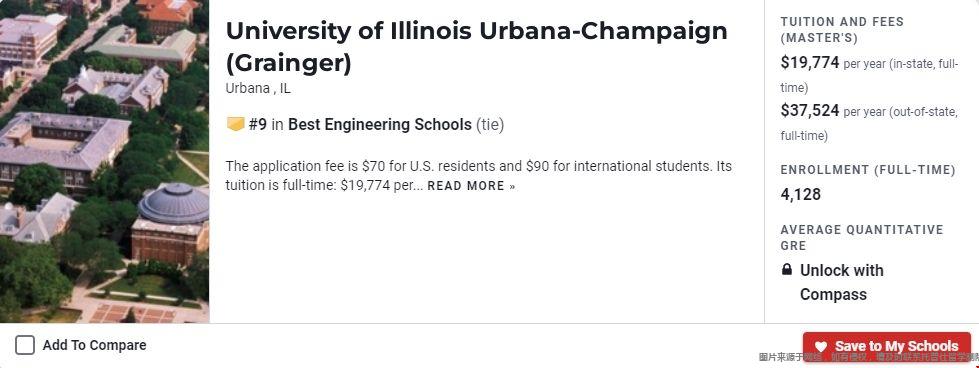
Task: Click the 4,128 full-time enrollment number
Action: [x=800, y=194]
